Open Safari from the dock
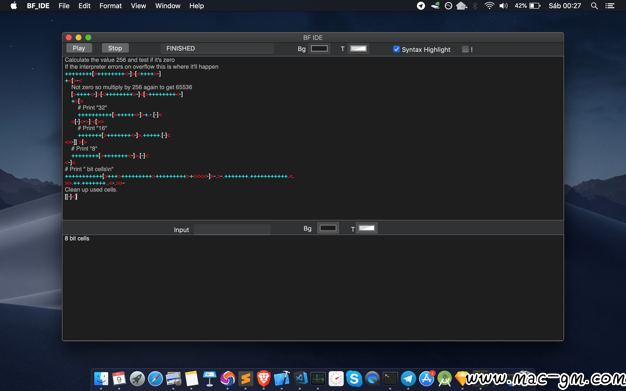The height and width of the screenshot is (391, 626). [x=155, y=378]
